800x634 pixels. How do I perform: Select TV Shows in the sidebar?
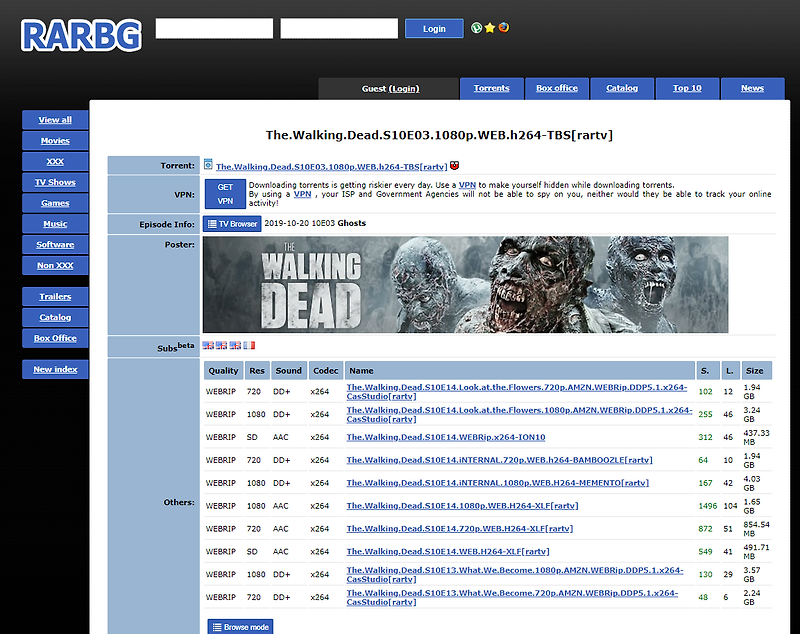click(55, 182)
